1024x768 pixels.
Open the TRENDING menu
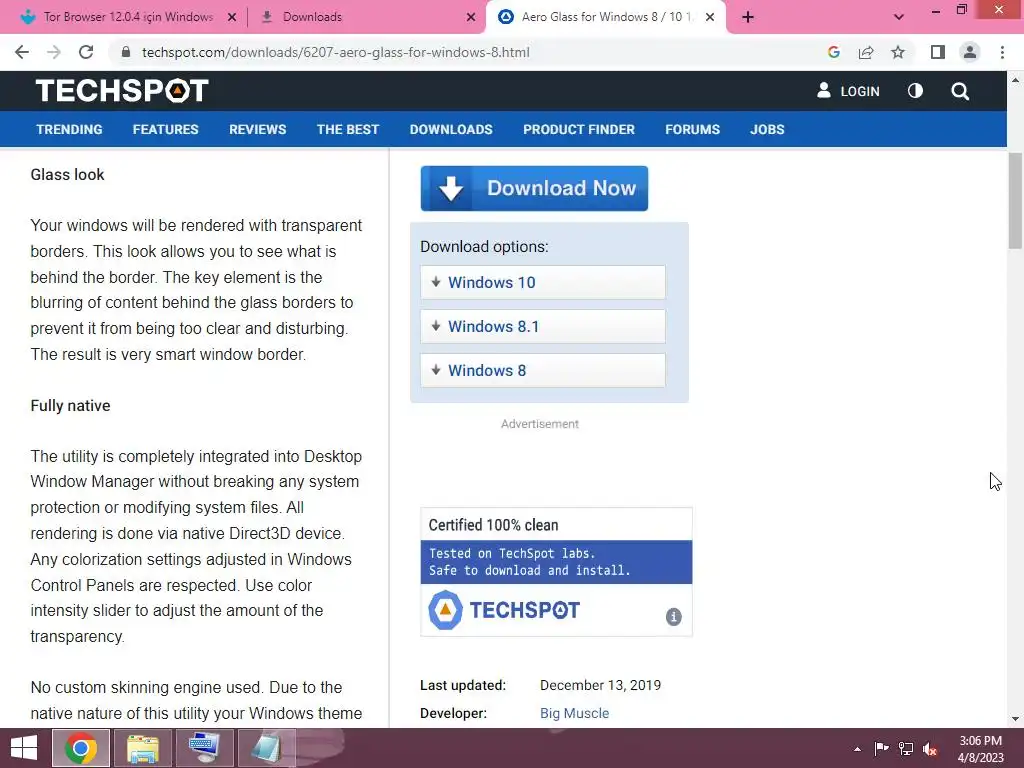coord(69,129)
